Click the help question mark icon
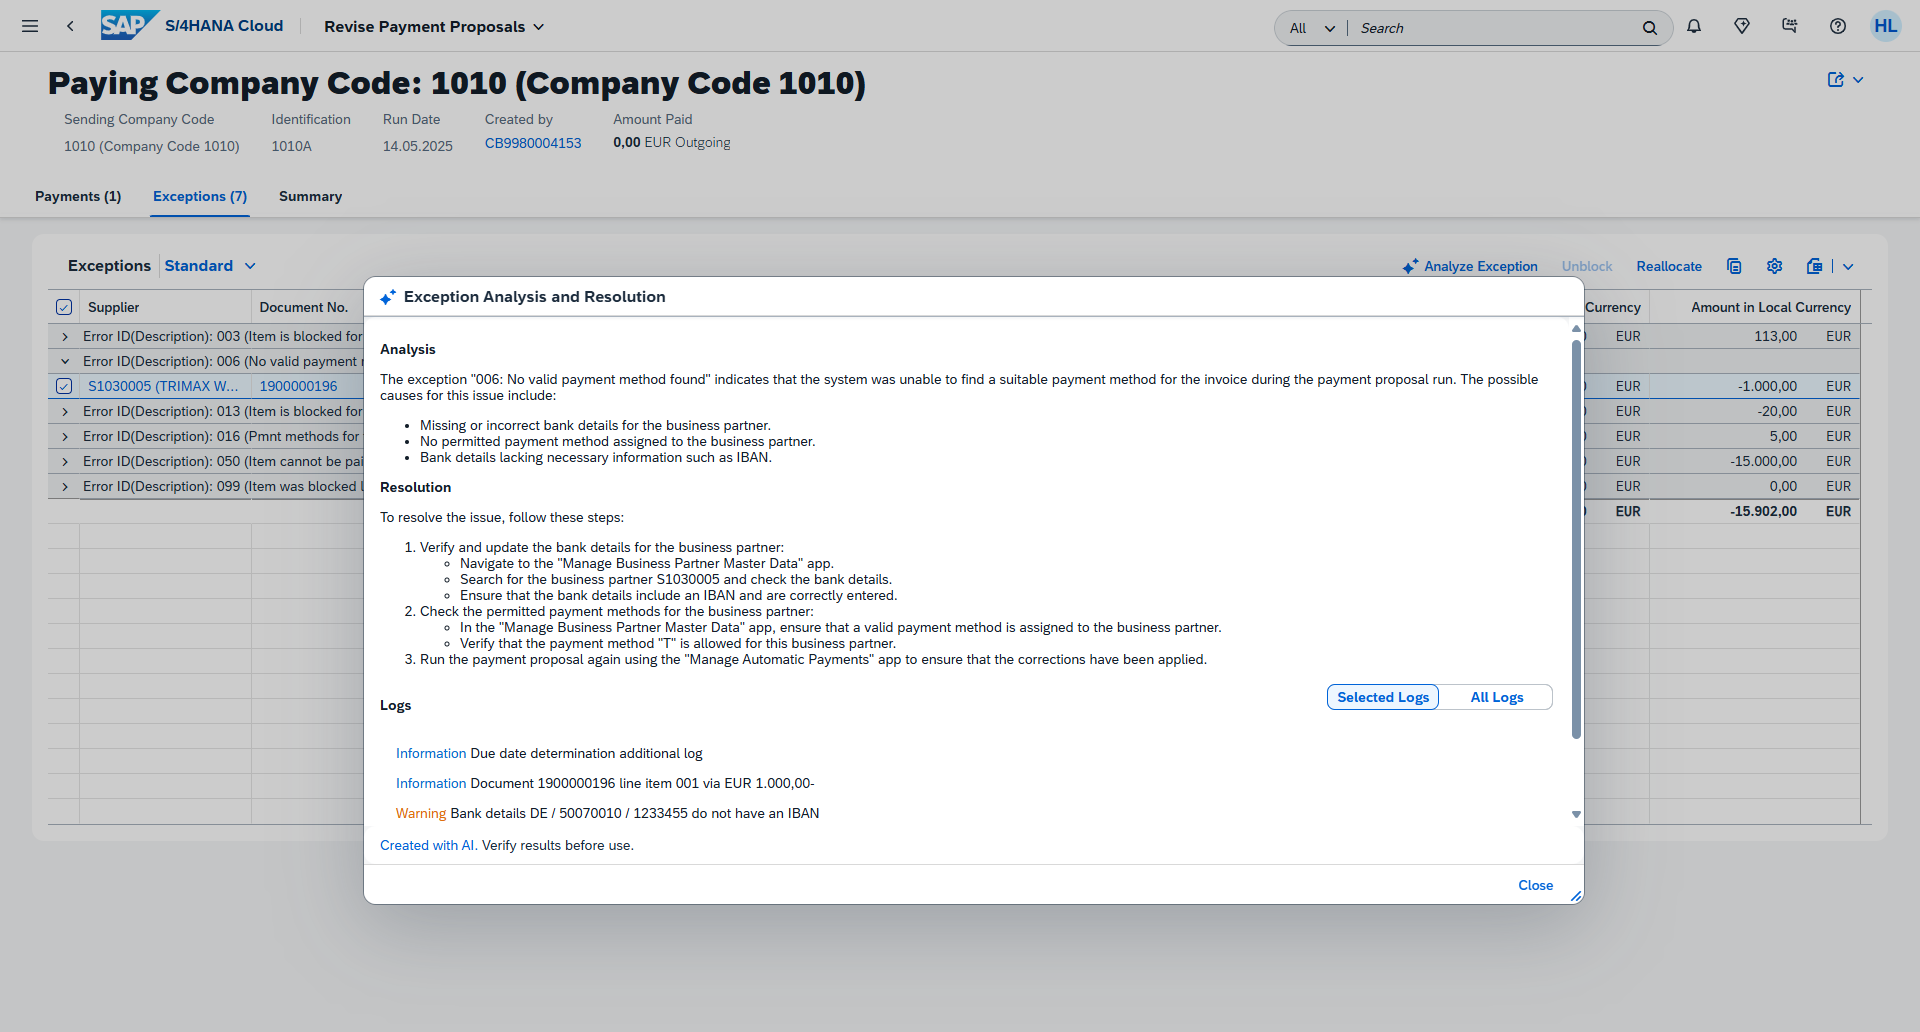This screenshot has height=1032, width=1920. [x=1838, y=27]
